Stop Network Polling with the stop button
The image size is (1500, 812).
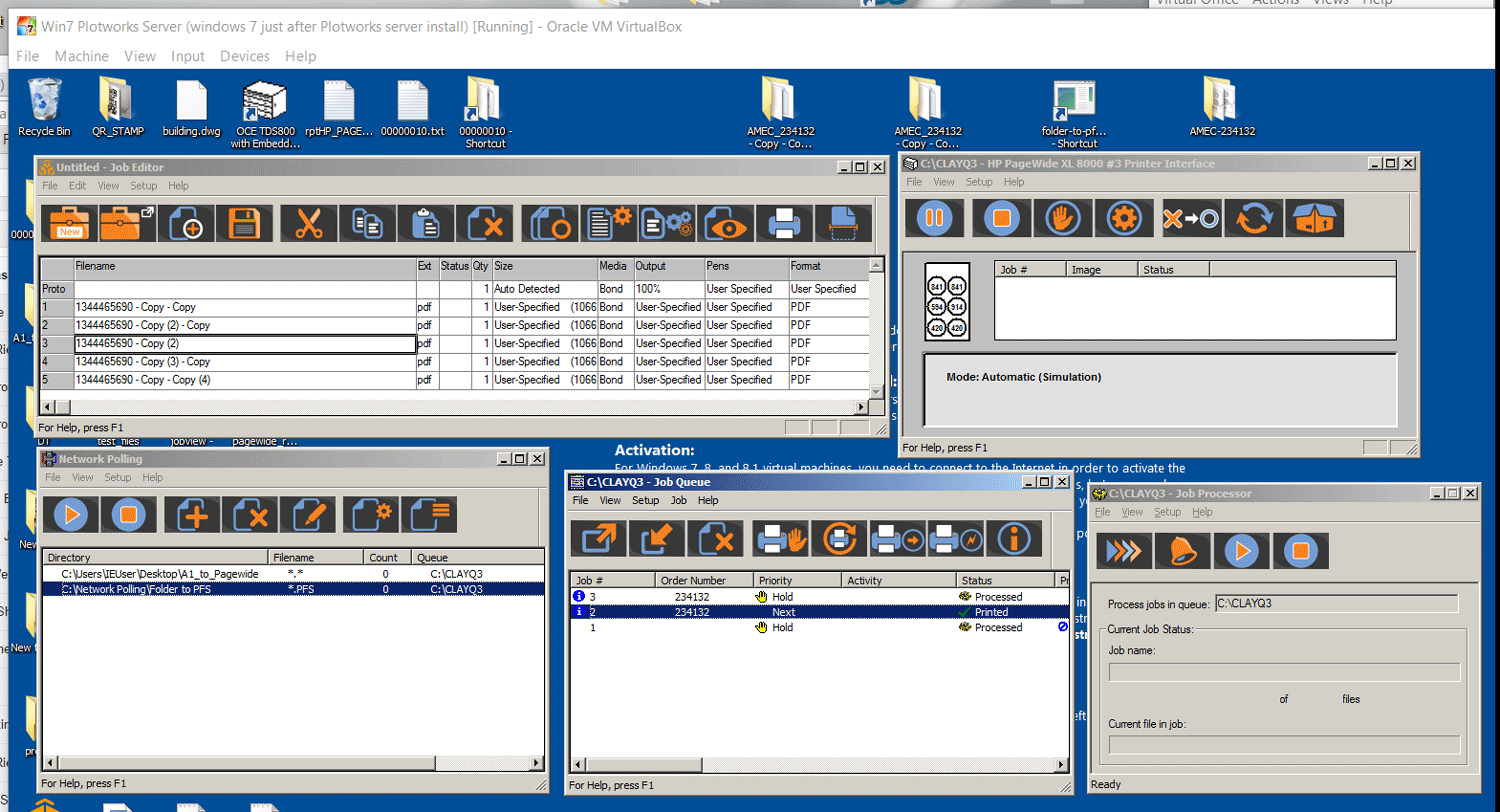(x=130, y=515)
